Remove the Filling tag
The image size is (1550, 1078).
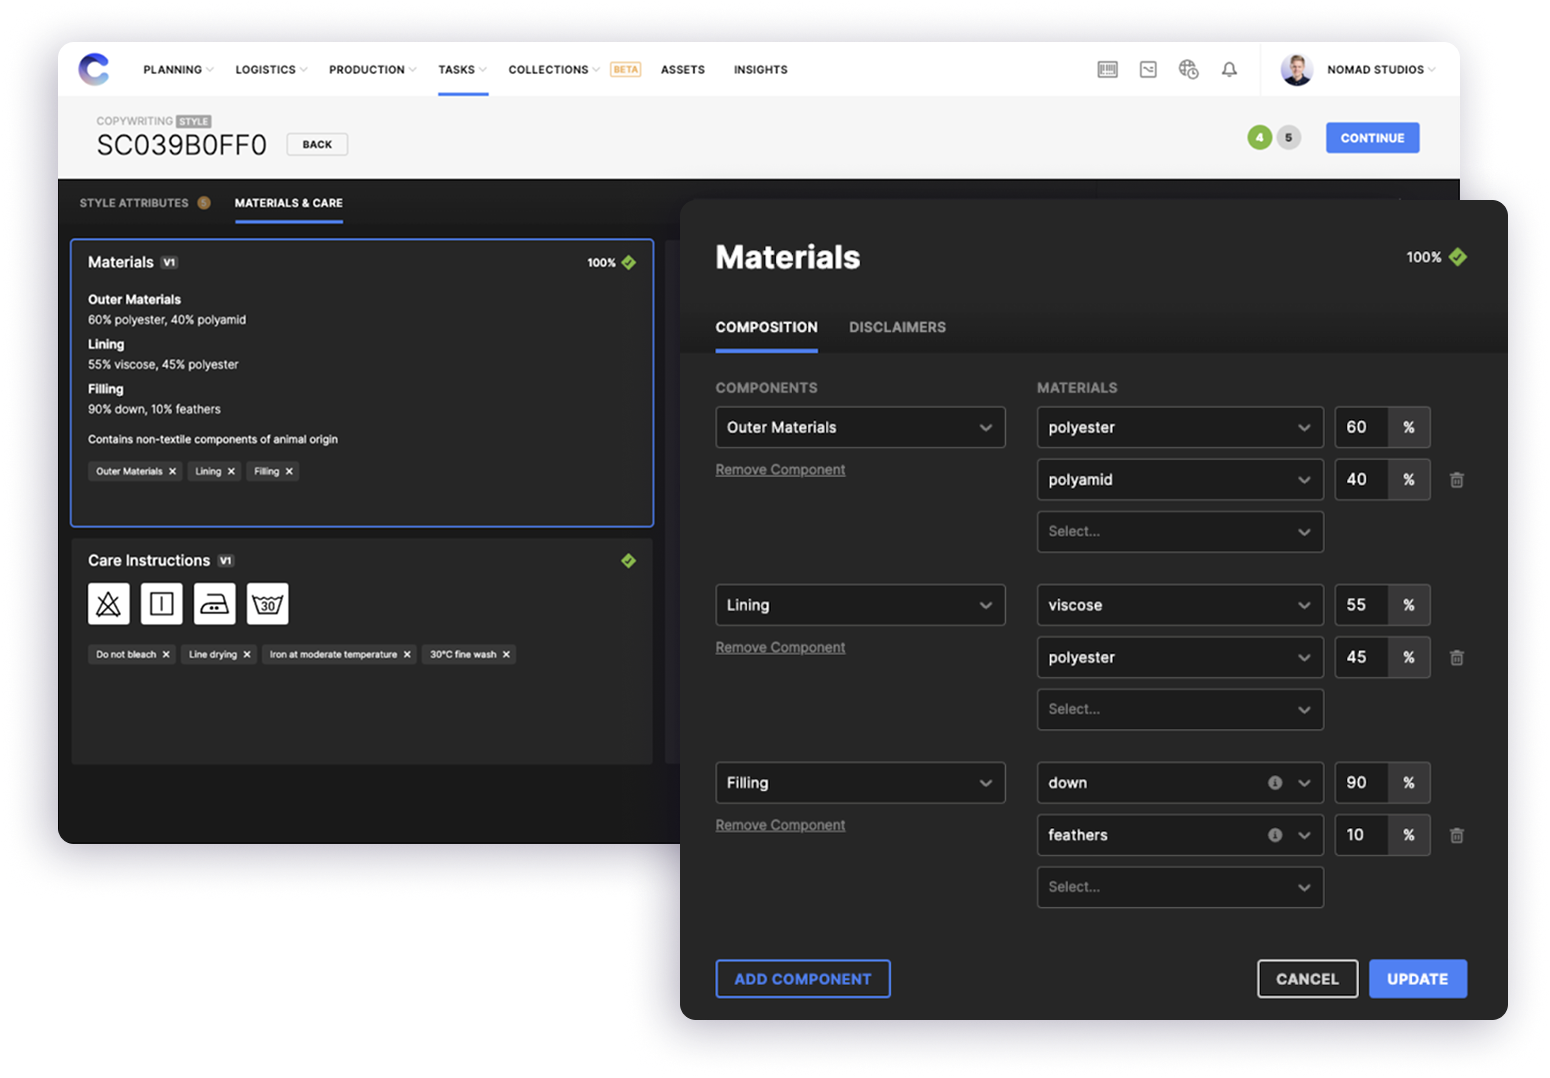pos(289,471)
